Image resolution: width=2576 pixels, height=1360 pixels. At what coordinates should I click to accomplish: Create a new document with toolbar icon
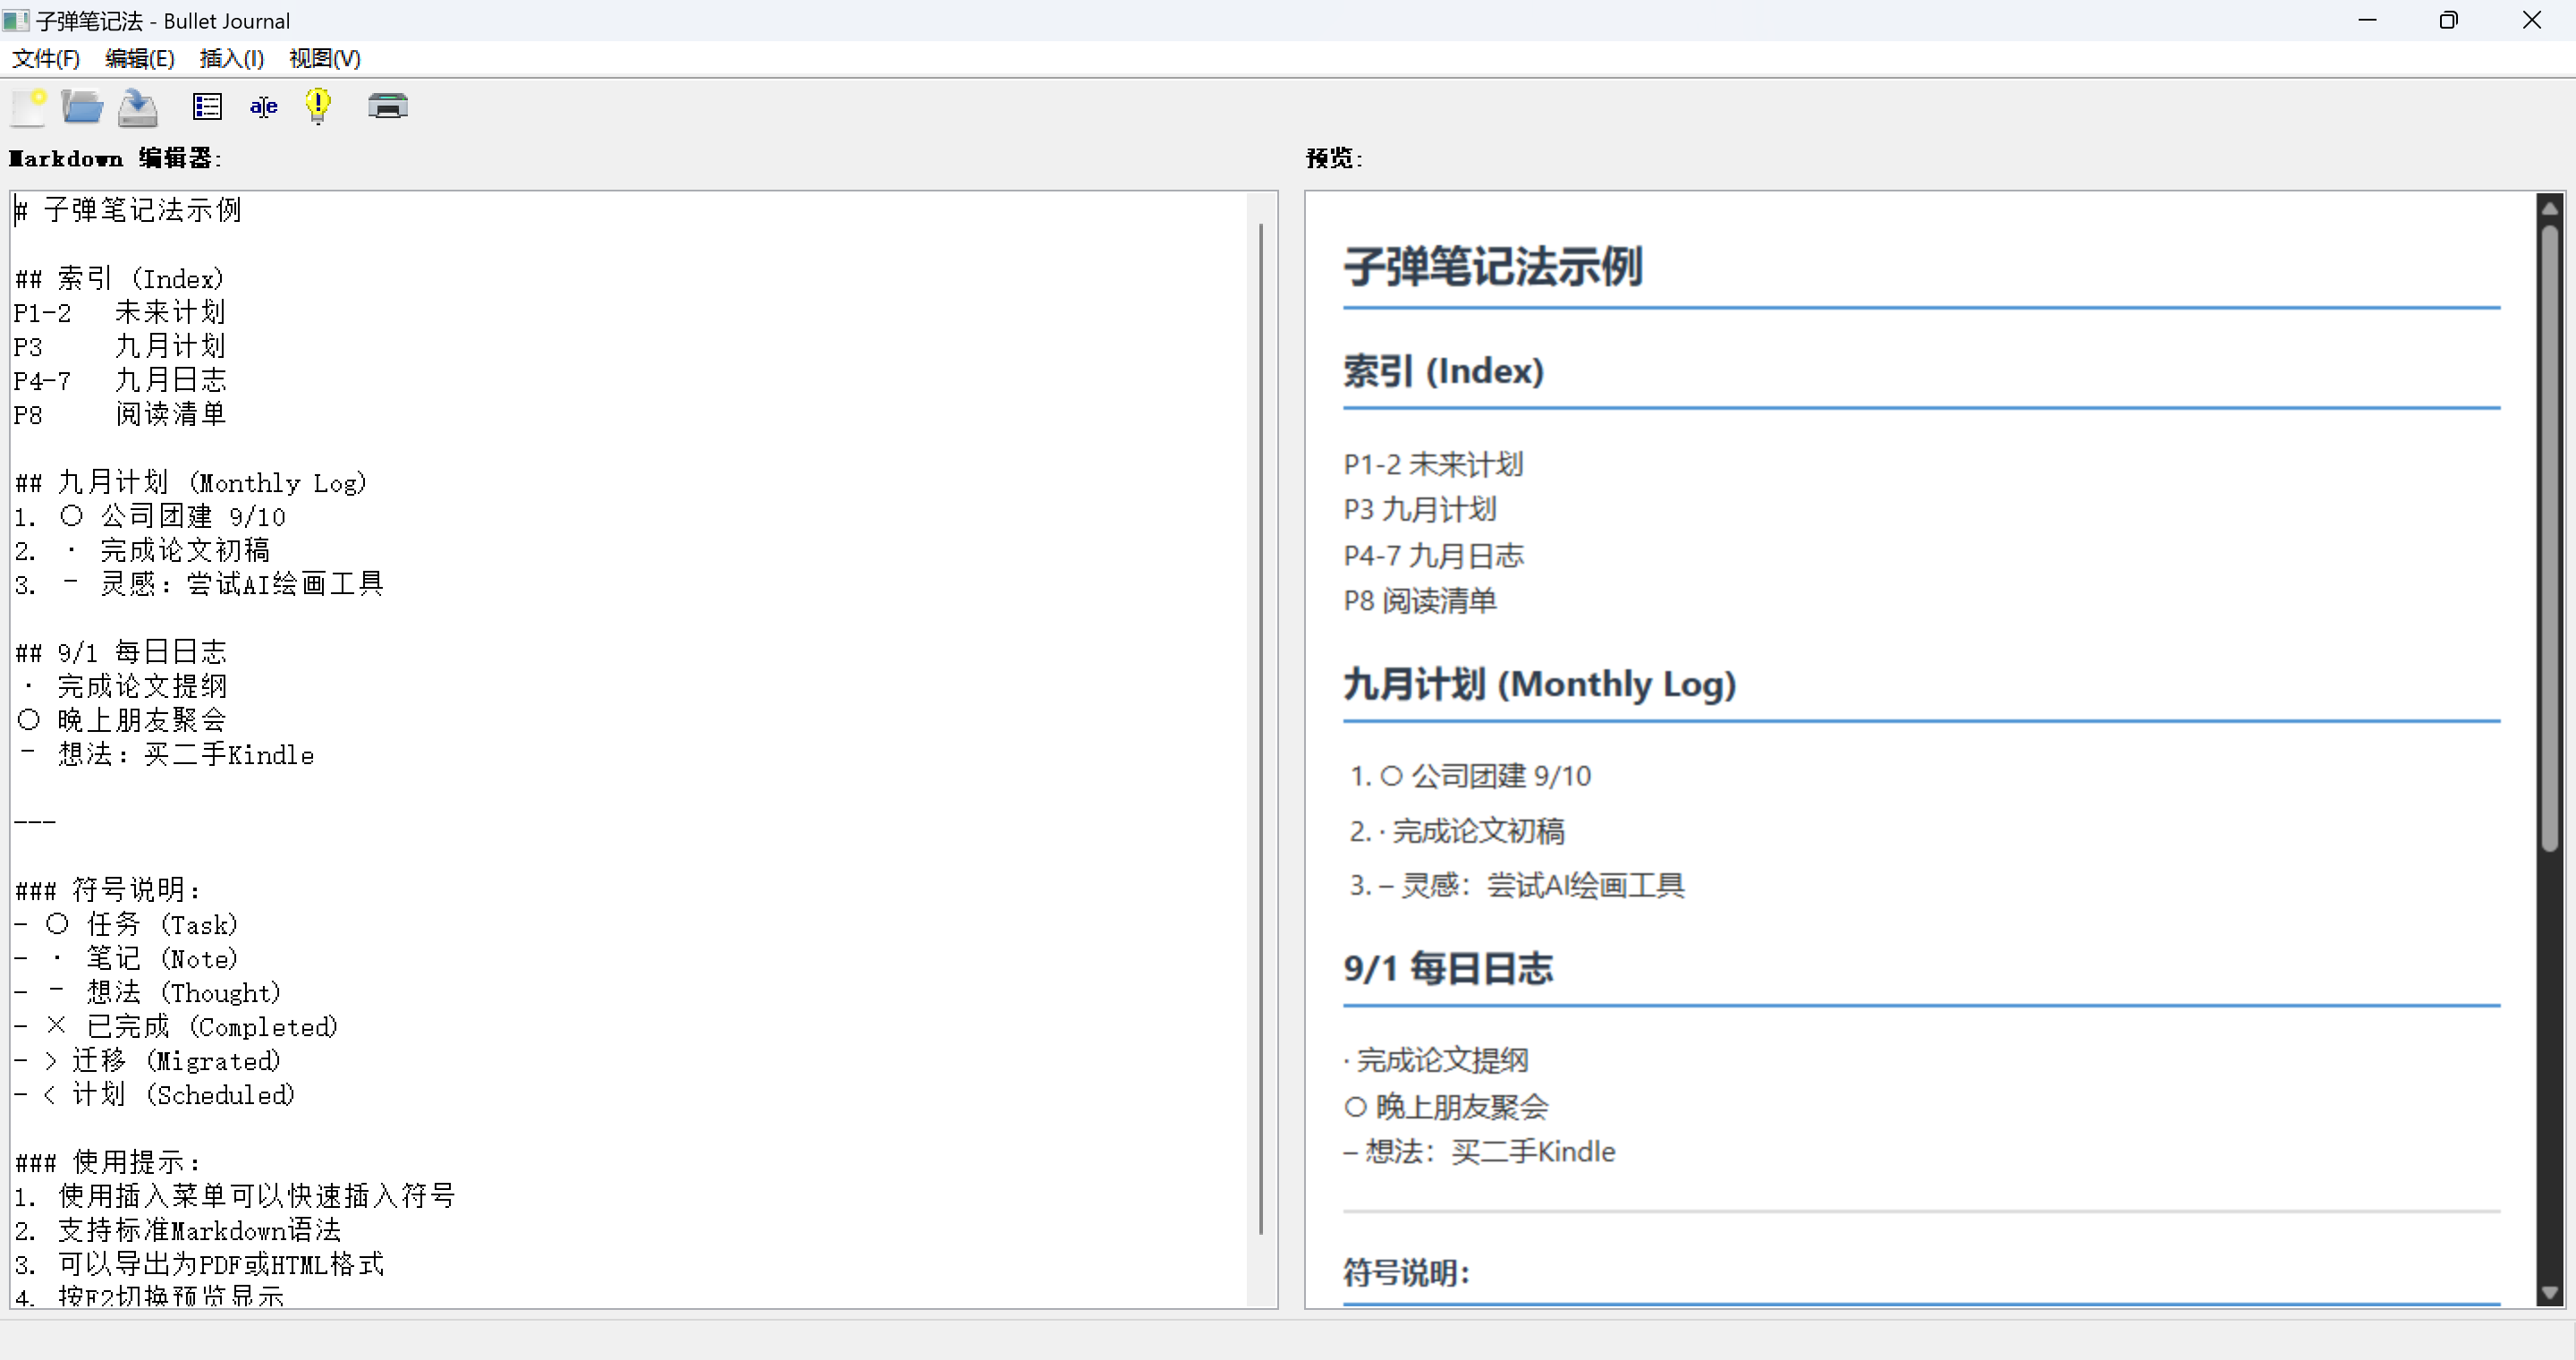[29, 106]
